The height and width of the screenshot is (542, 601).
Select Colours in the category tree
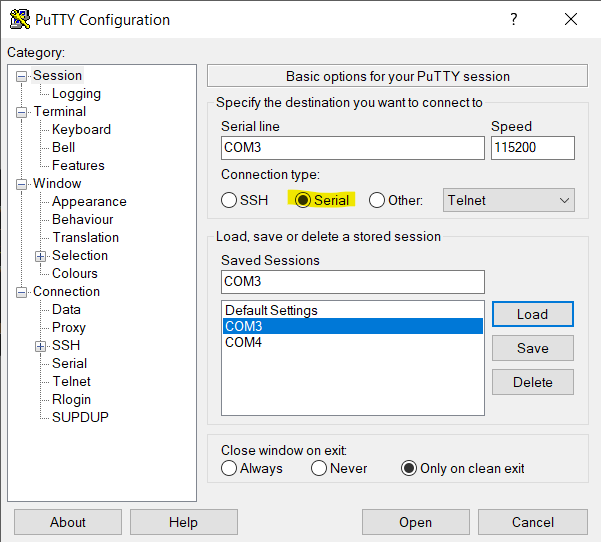click(75, 273)
